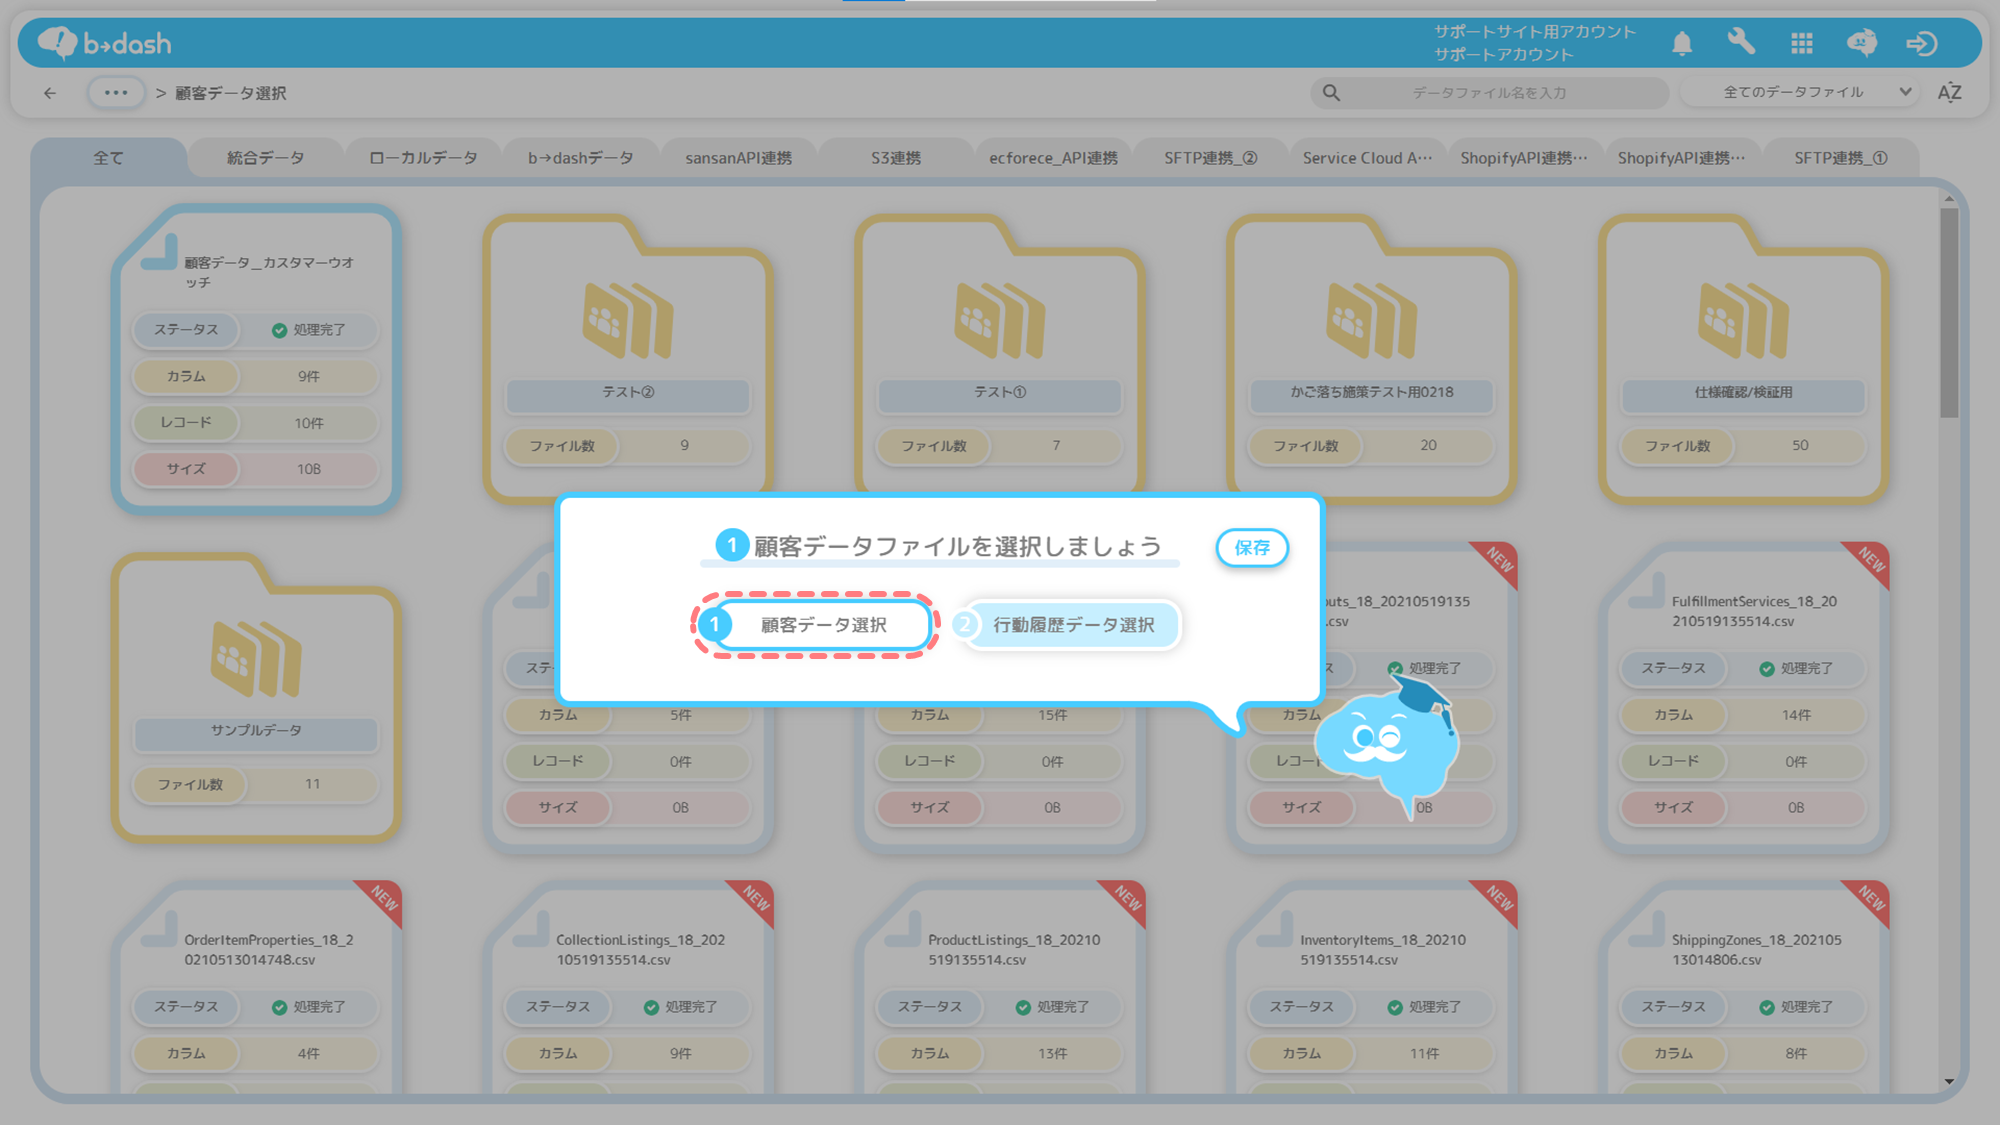Open the SFTP連携_② tab

(x=1210, y=158)
